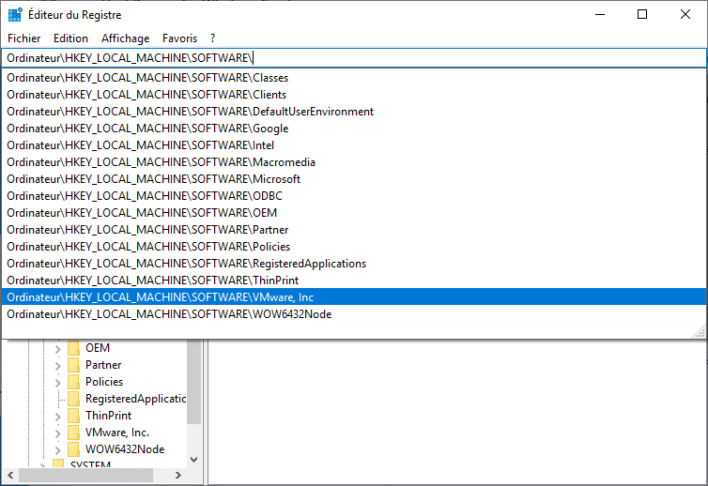Click the ThinPrint folder icon
The image size is (708, 486).
[x=74, y=416]
